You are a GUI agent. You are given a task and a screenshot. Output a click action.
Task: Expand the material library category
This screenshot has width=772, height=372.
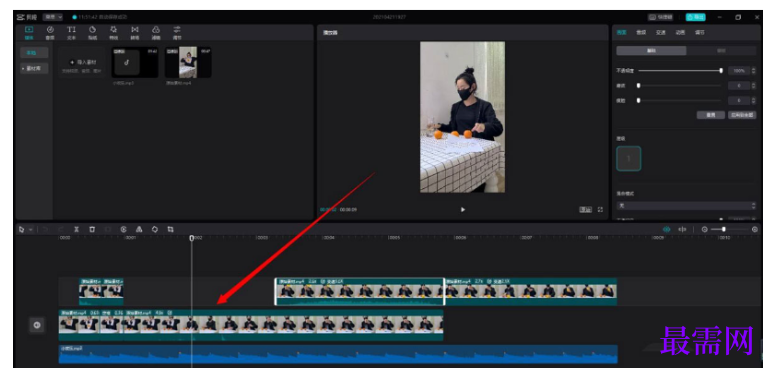pos(34,68)
